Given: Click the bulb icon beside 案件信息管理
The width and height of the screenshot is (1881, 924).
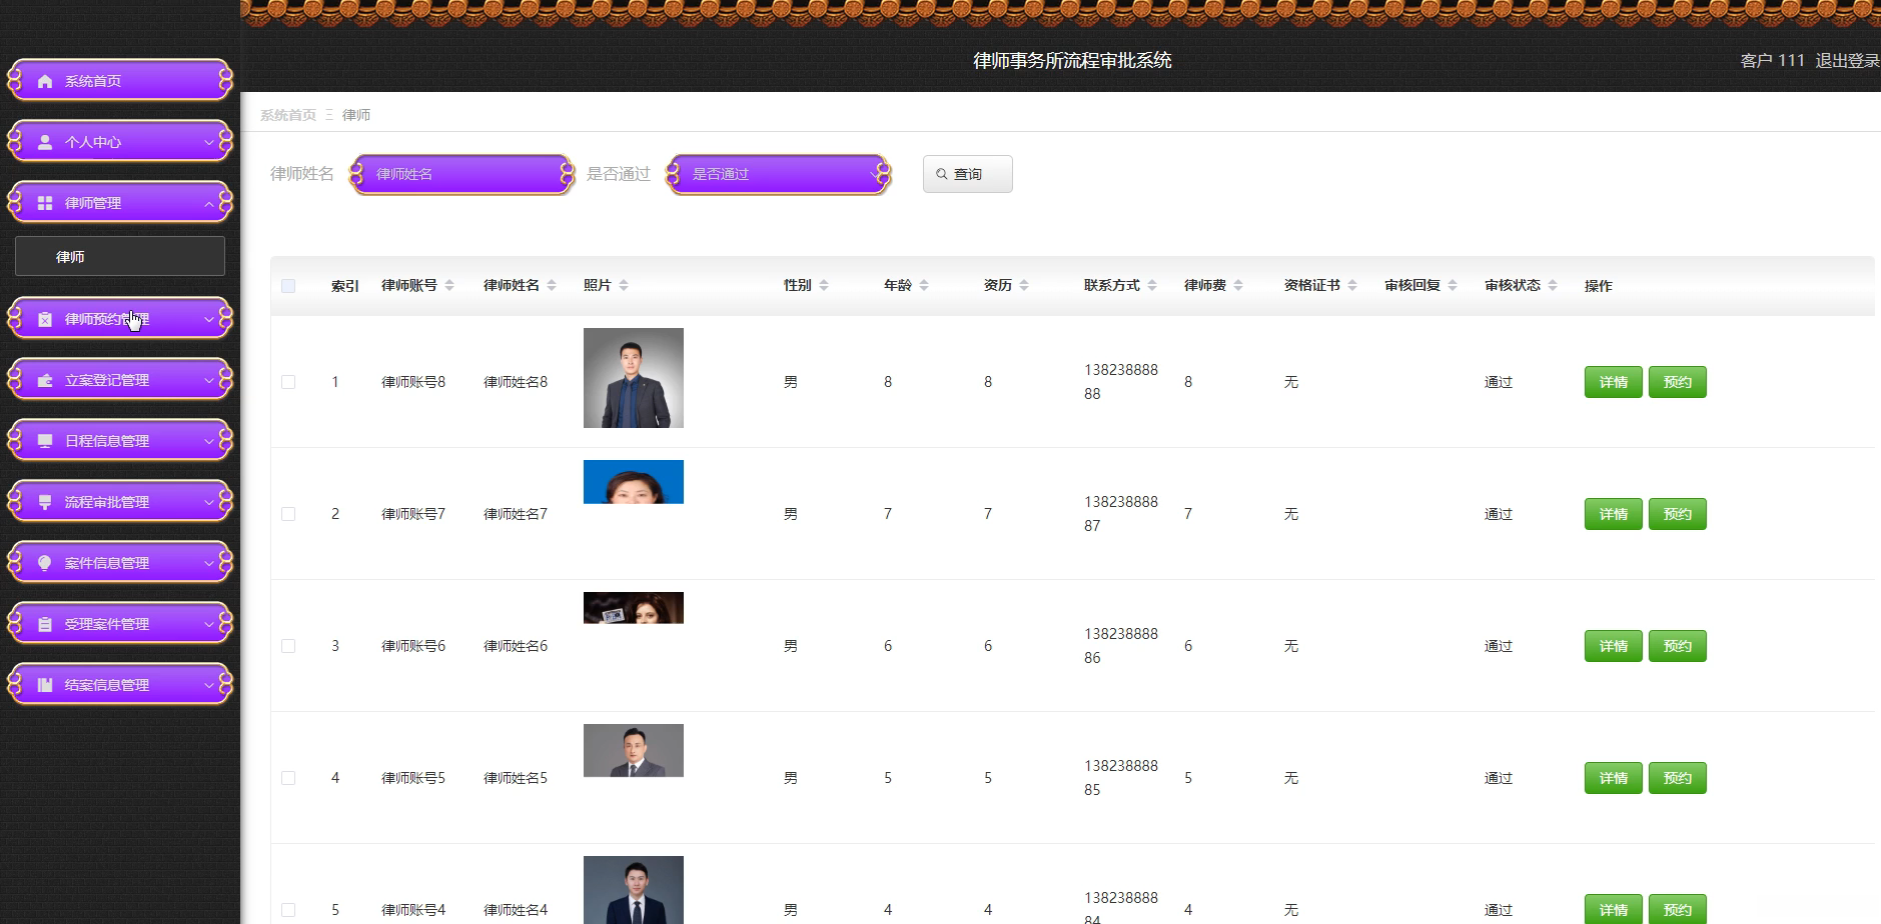Looking at the screenshot, I should pos(45,563).
